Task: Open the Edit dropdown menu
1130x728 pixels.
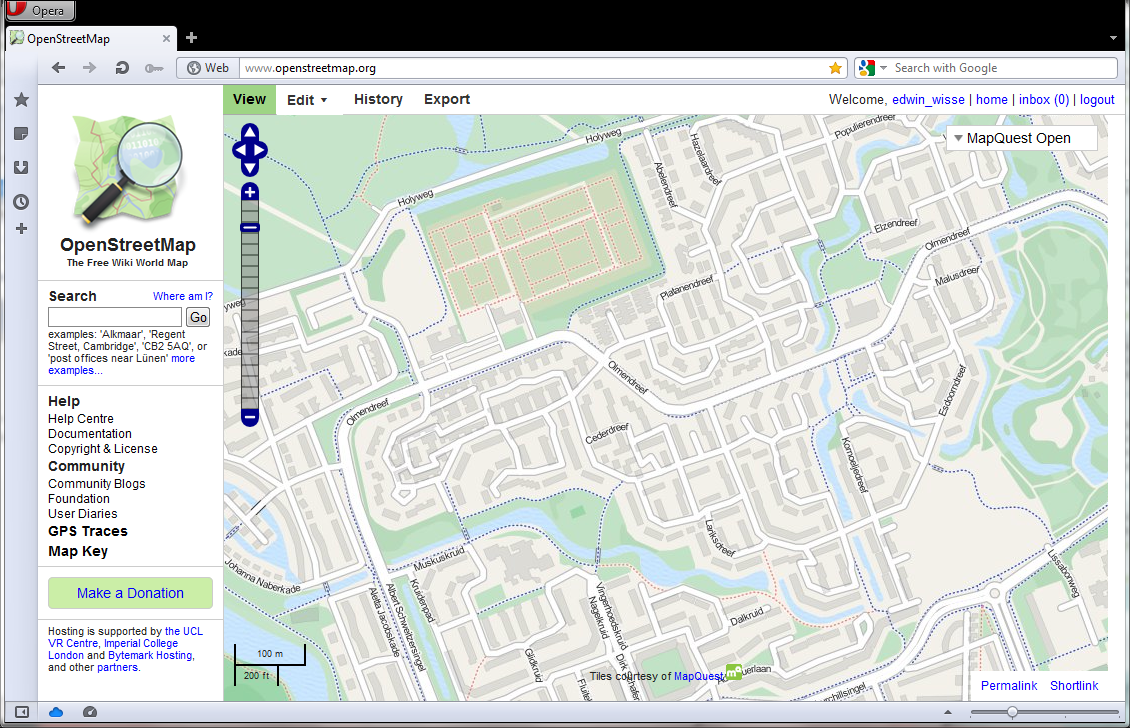Action: click(x=307, y=99)
